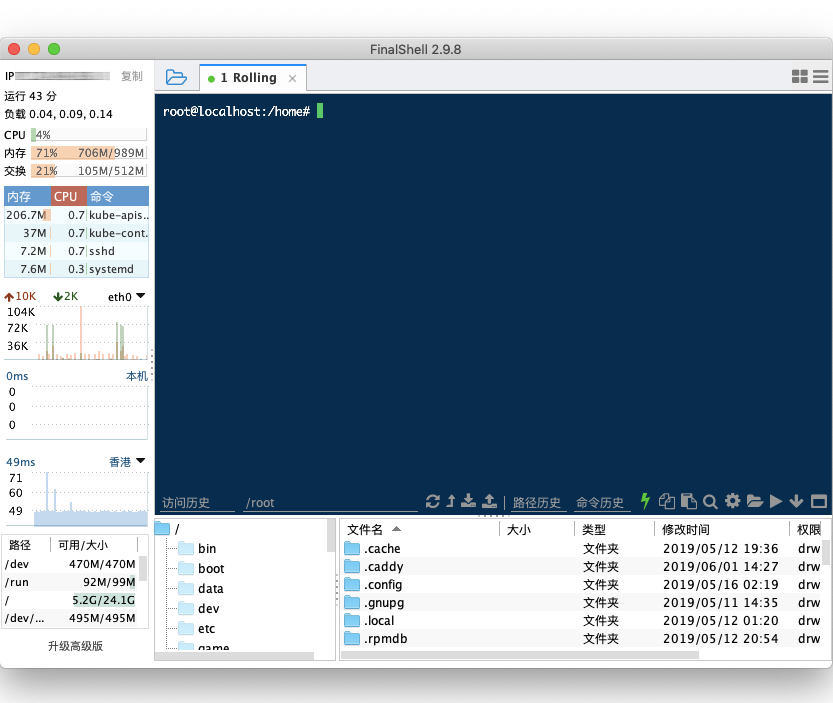
Task: Switch to grid layout view icon
Action: (800, 77)
